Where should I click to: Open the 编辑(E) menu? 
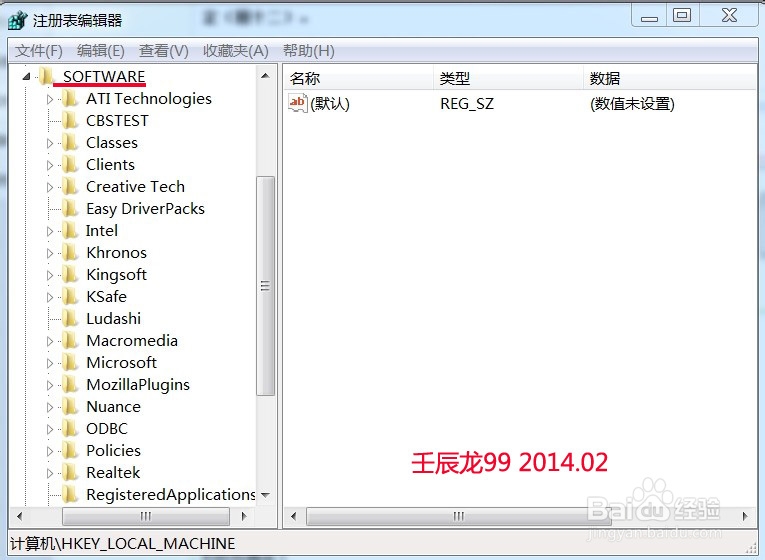click(x=101, y=51)
